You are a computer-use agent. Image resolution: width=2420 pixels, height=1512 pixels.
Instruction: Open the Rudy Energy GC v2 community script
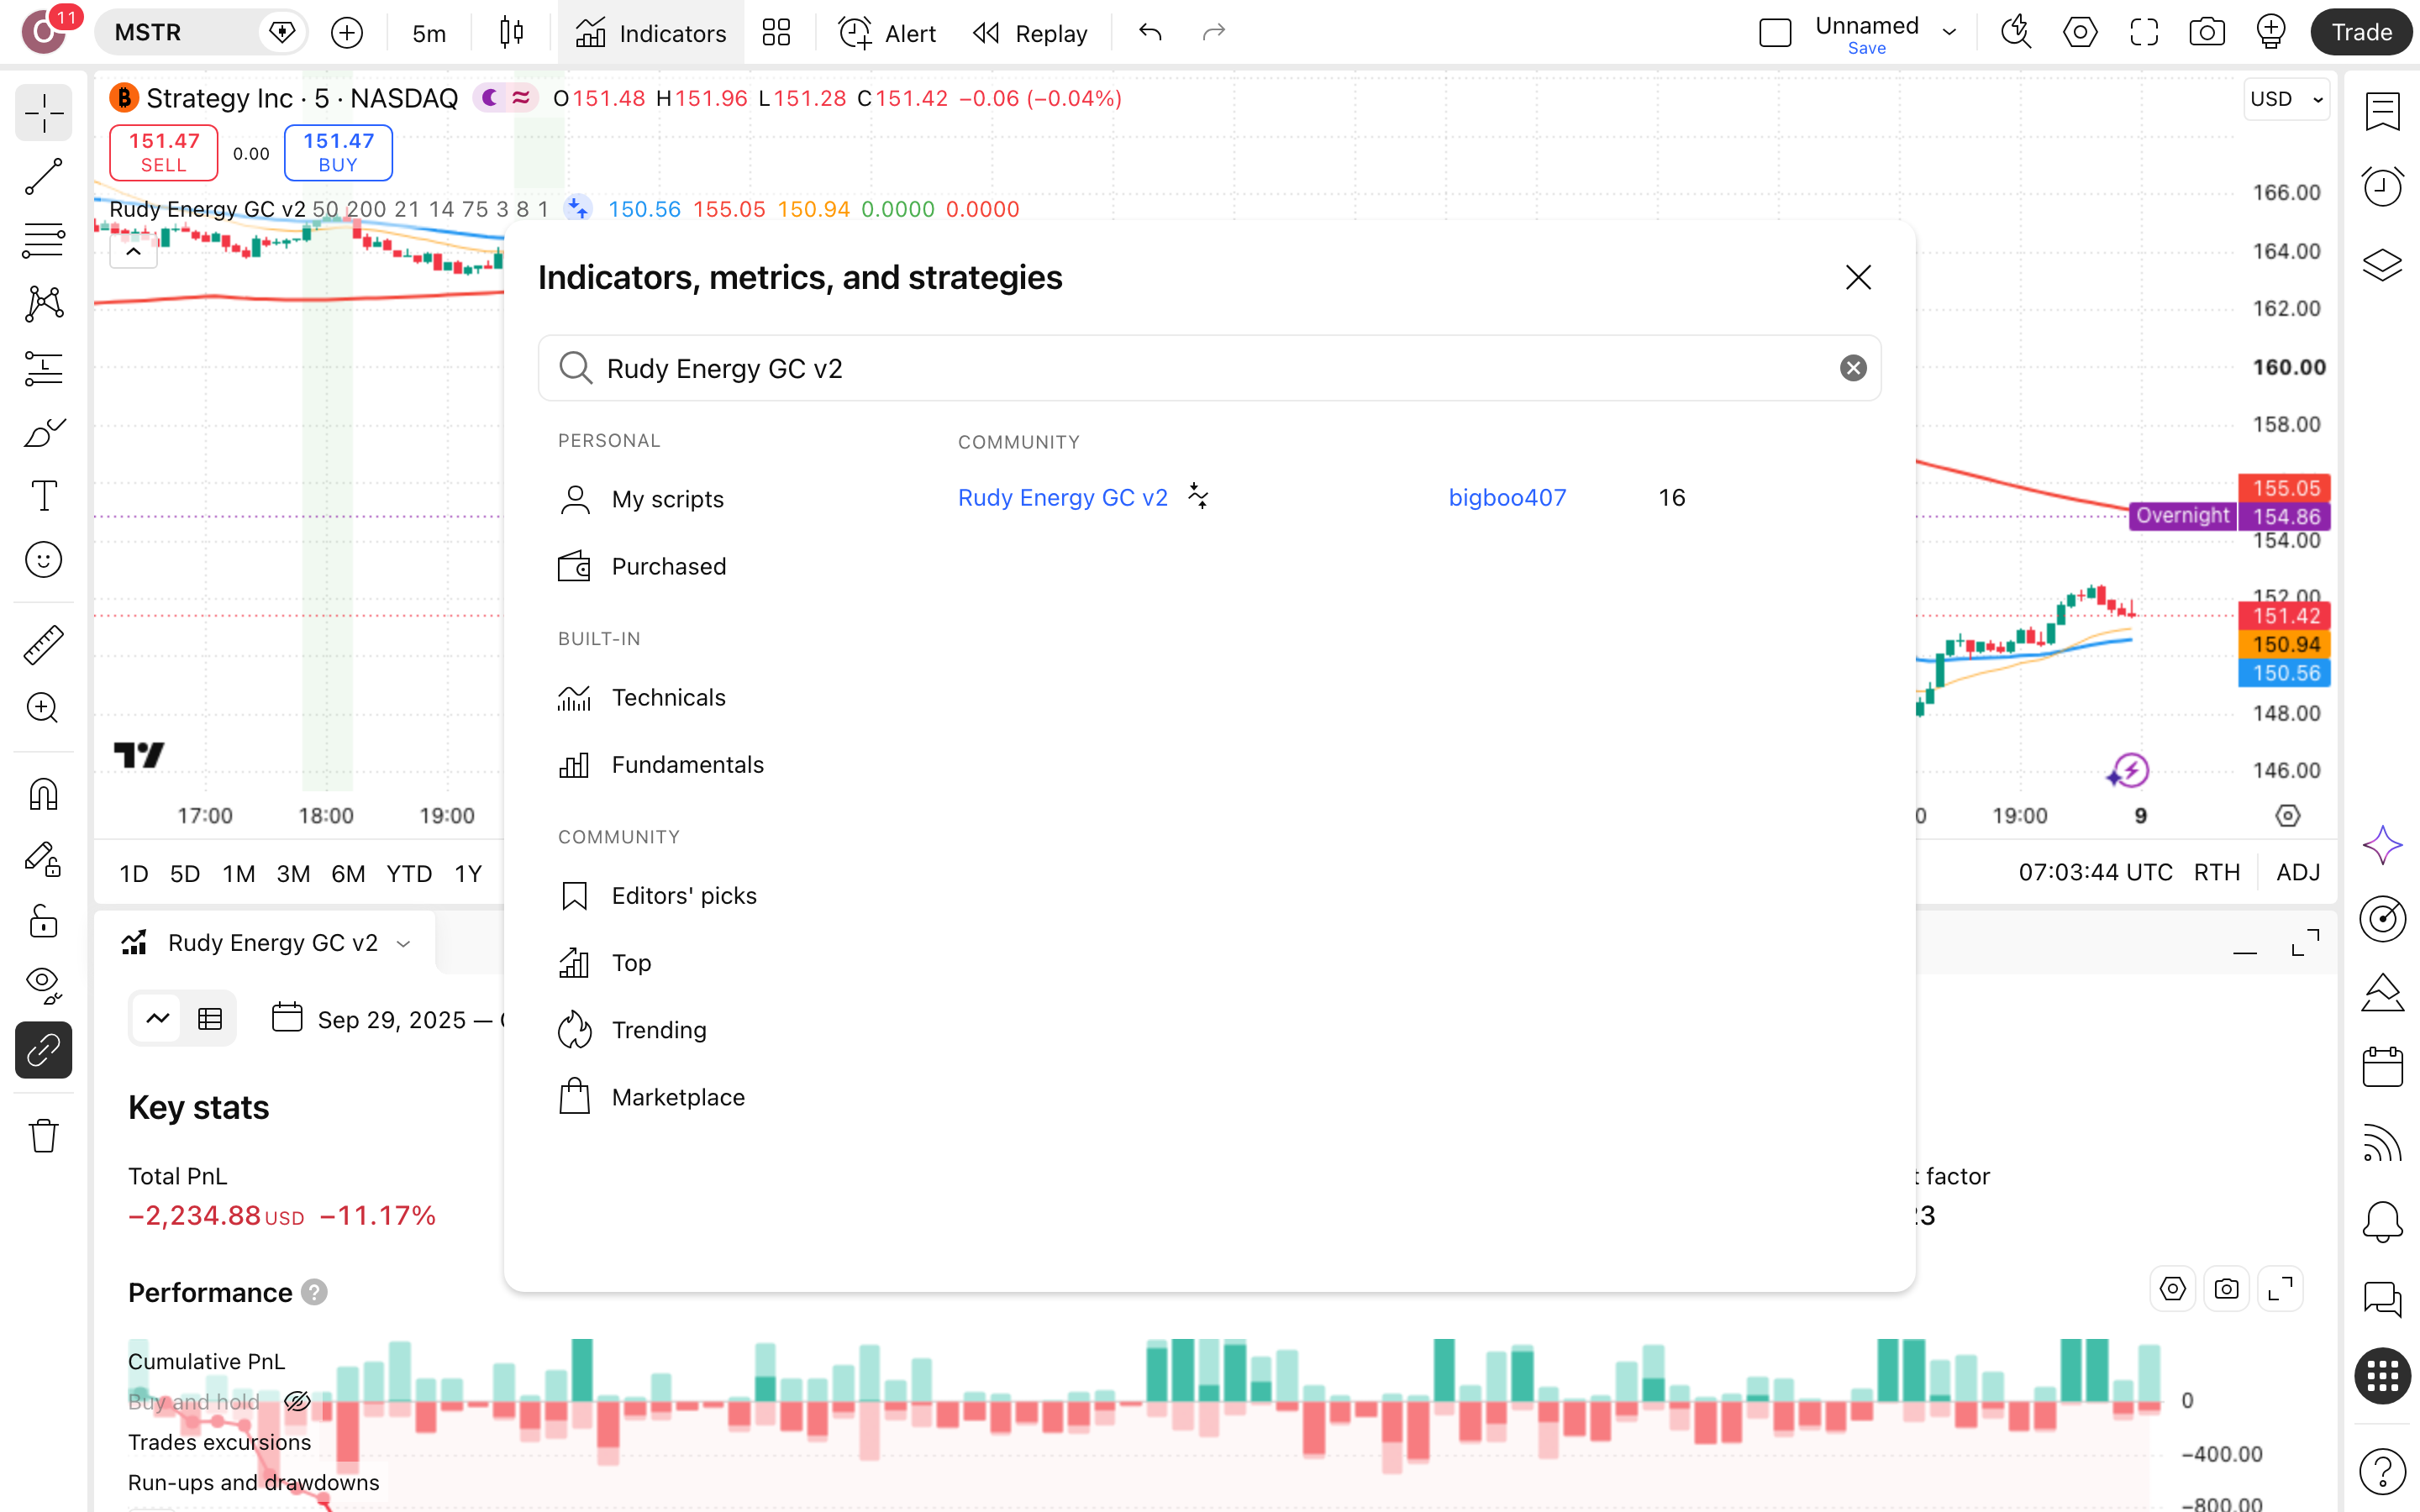tap(1063, 497)
